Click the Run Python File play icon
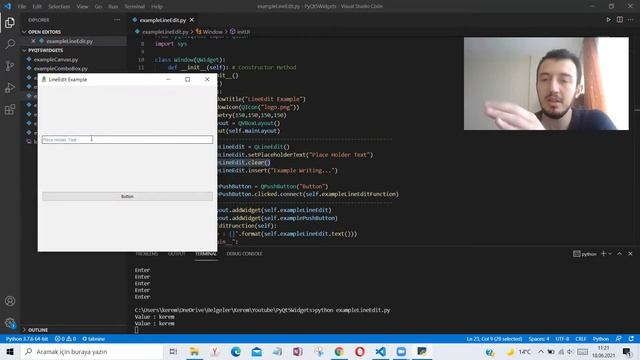640x360 pixels. (609, 20)
